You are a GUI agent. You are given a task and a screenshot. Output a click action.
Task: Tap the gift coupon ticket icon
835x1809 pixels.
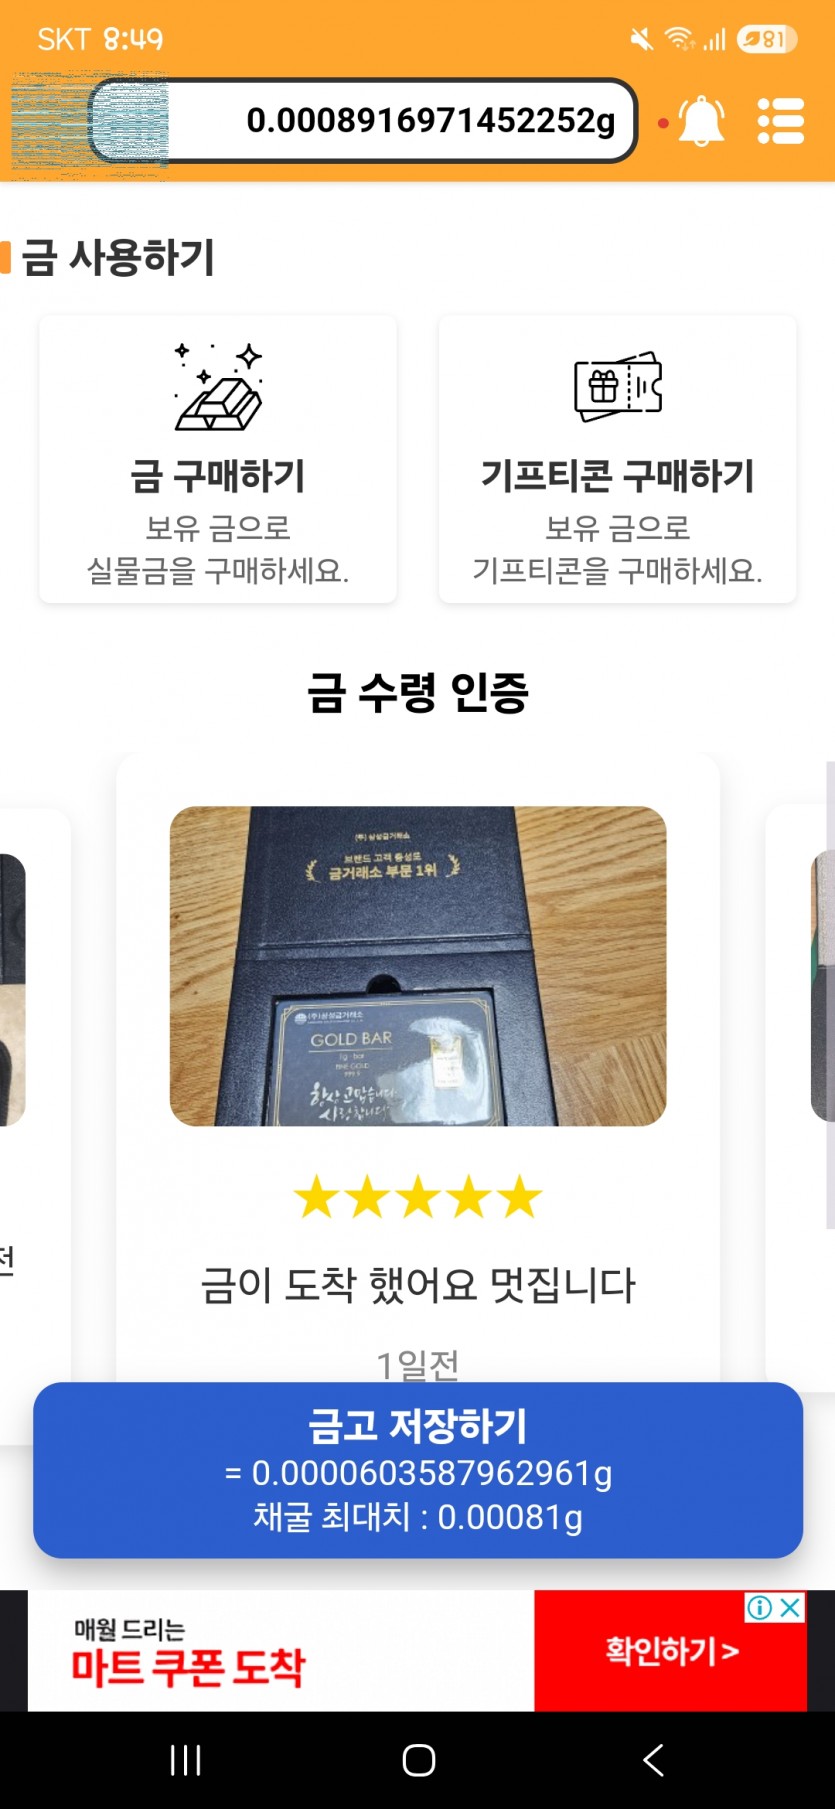pyautogui.click(x=618, y=386)
